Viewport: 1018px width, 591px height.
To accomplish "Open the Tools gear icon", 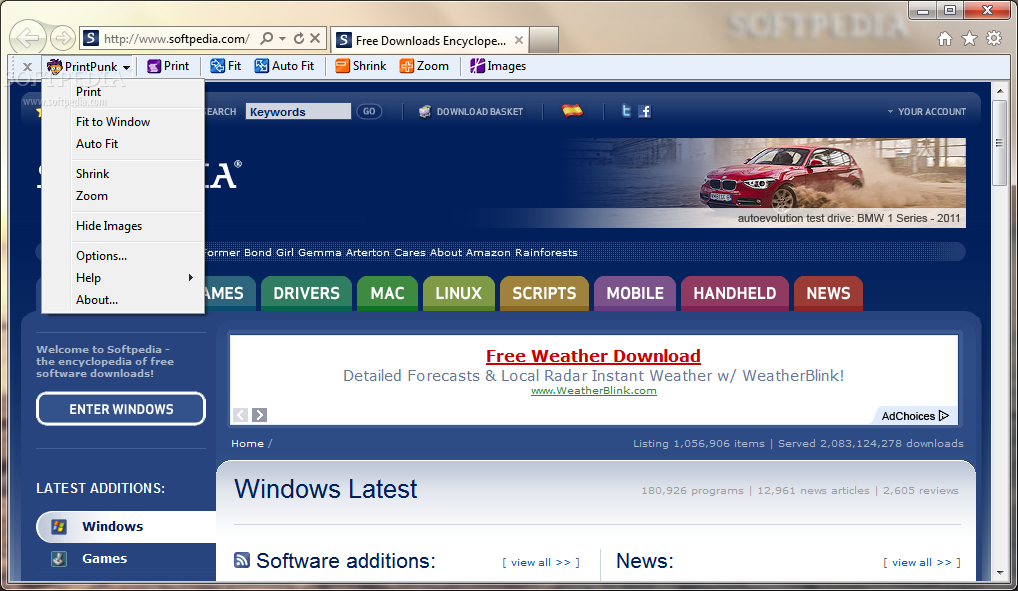I will point(994,38).
